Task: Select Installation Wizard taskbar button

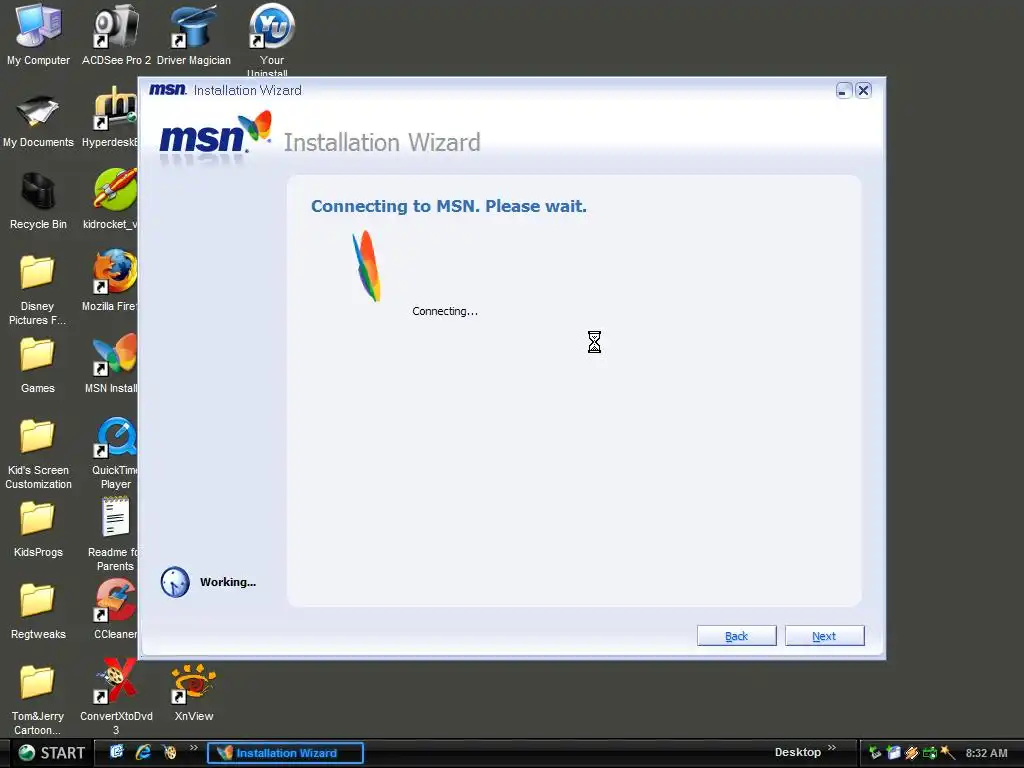Action: click(x=285, y=753)
